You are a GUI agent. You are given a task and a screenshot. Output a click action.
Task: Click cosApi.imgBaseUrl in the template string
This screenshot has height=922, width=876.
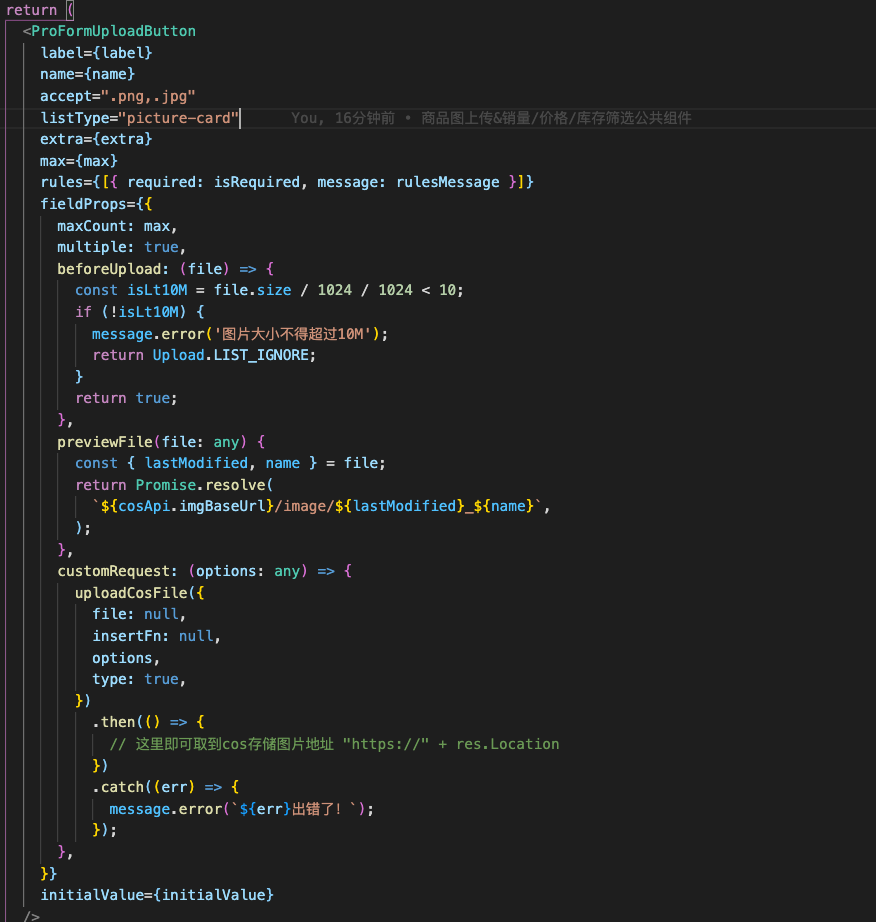tap(192, 506)
